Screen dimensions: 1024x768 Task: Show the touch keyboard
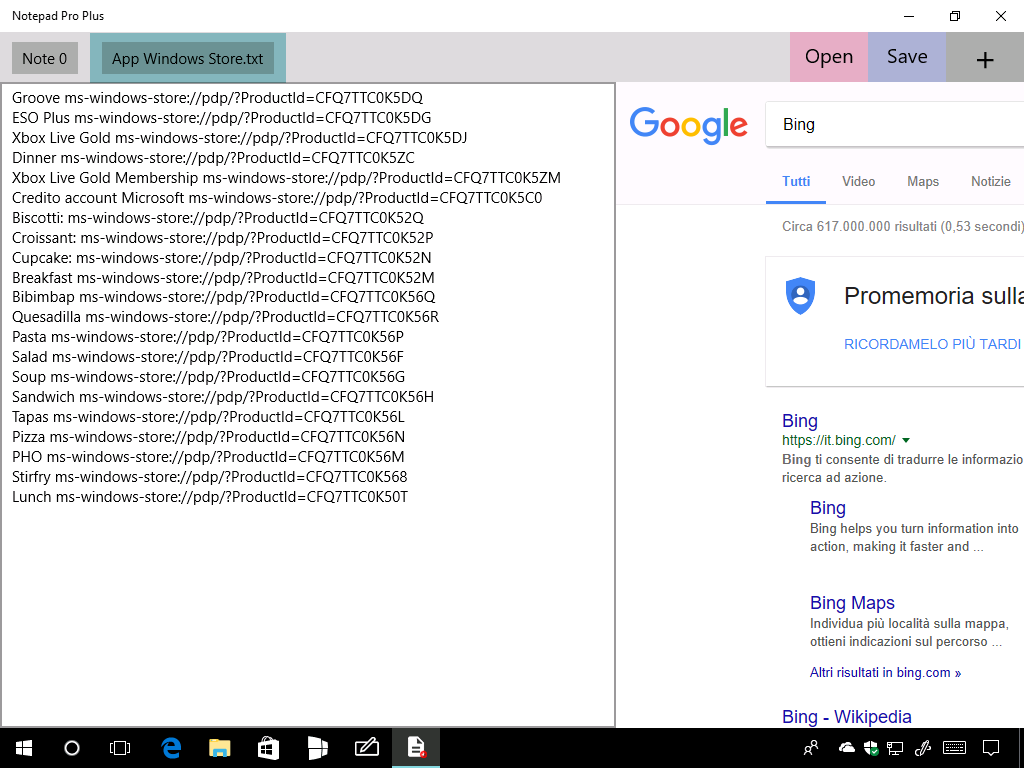[x=955, y=748]
